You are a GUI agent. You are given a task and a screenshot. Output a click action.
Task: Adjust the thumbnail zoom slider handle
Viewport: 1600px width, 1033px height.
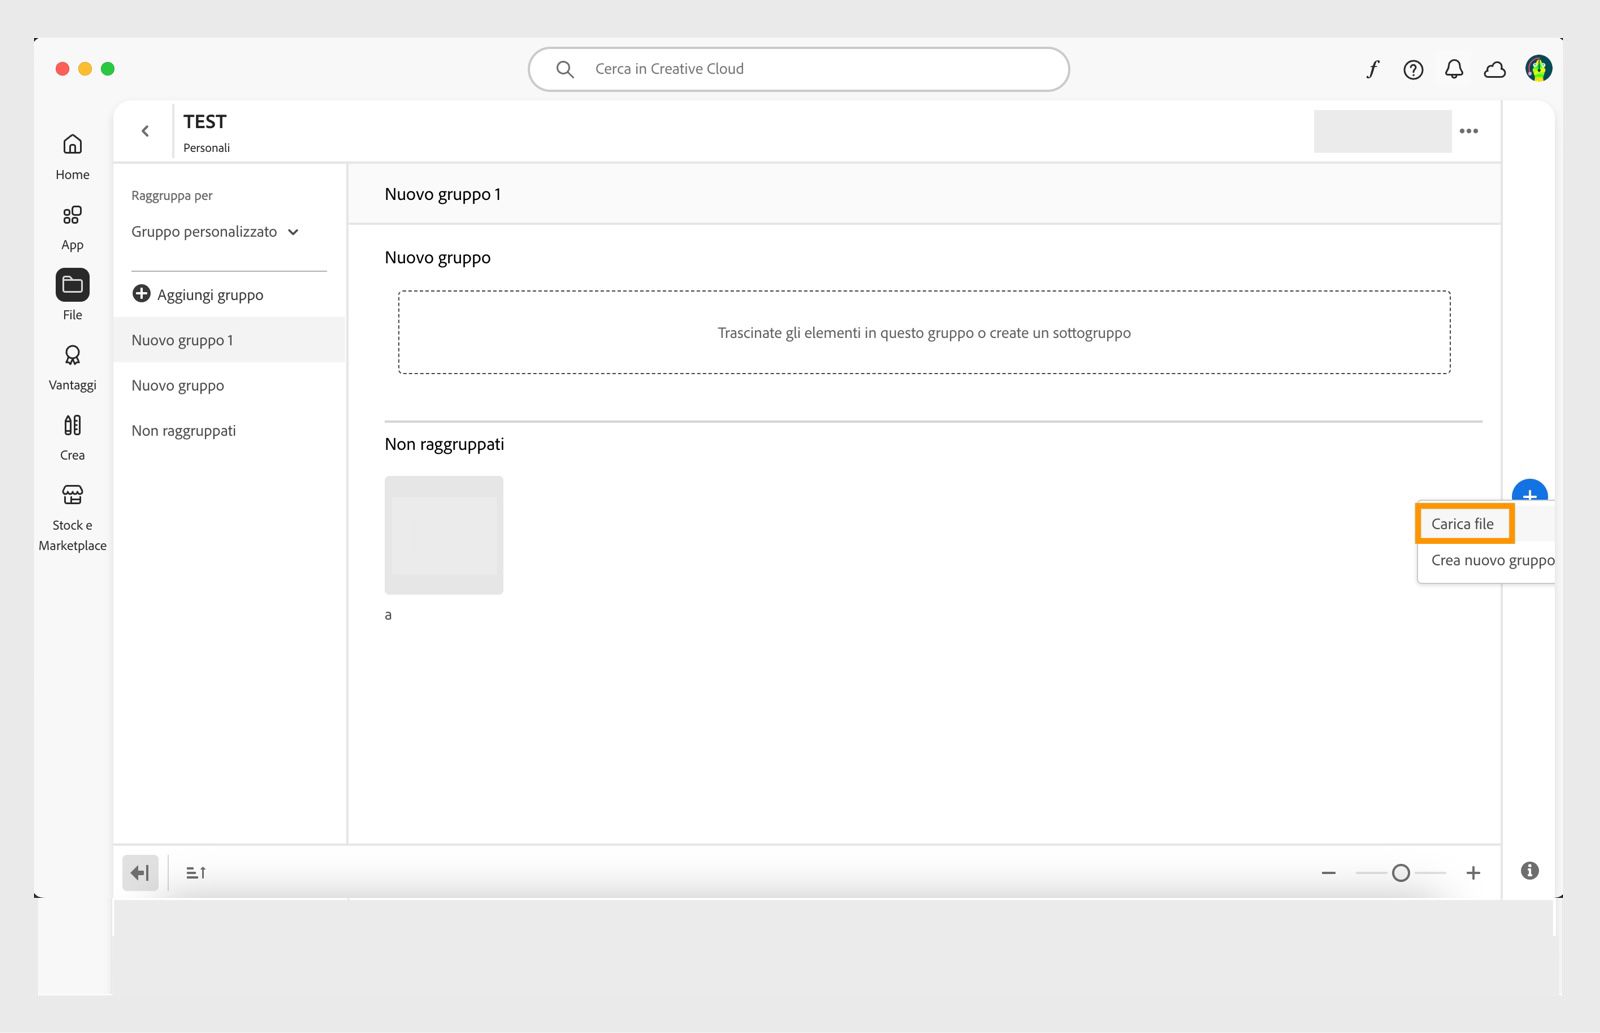click(1401, 873)
